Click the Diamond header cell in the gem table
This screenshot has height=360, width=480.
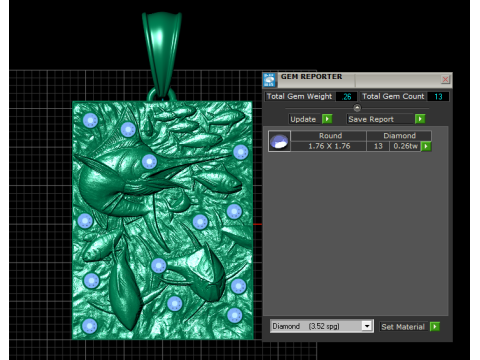(399, 136)
